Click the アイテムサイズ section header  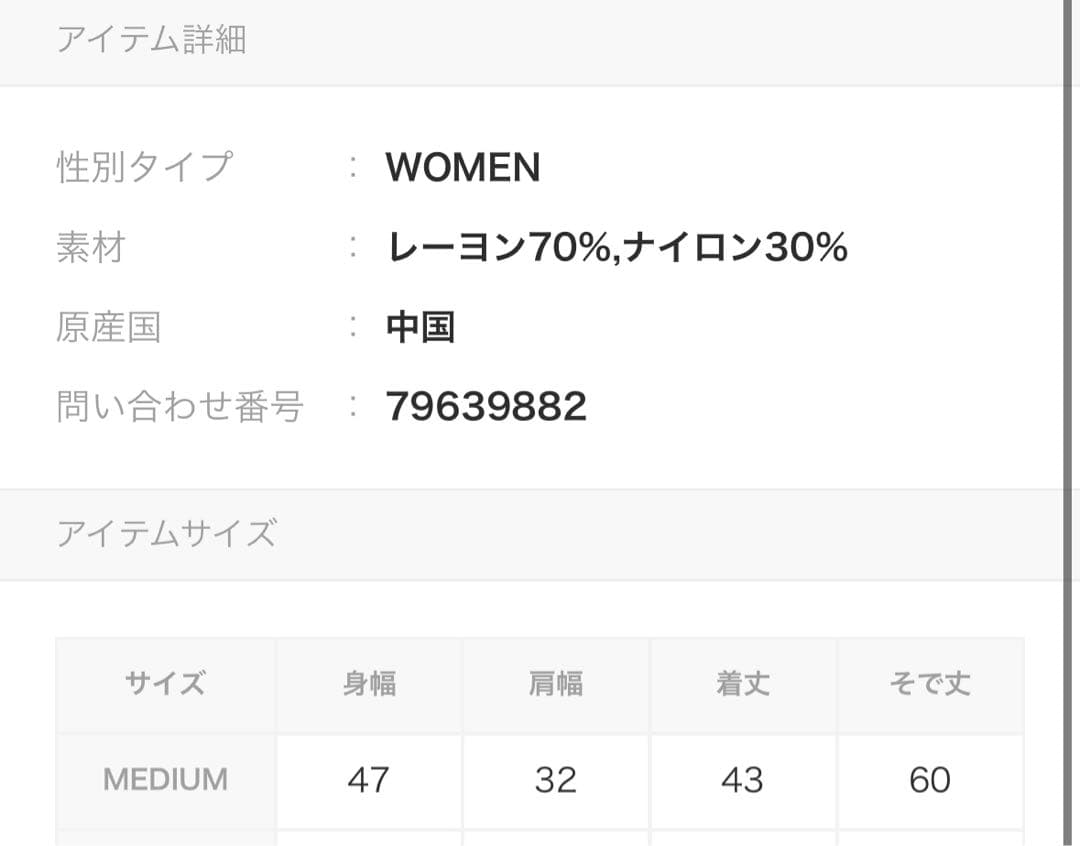point(167,534)
